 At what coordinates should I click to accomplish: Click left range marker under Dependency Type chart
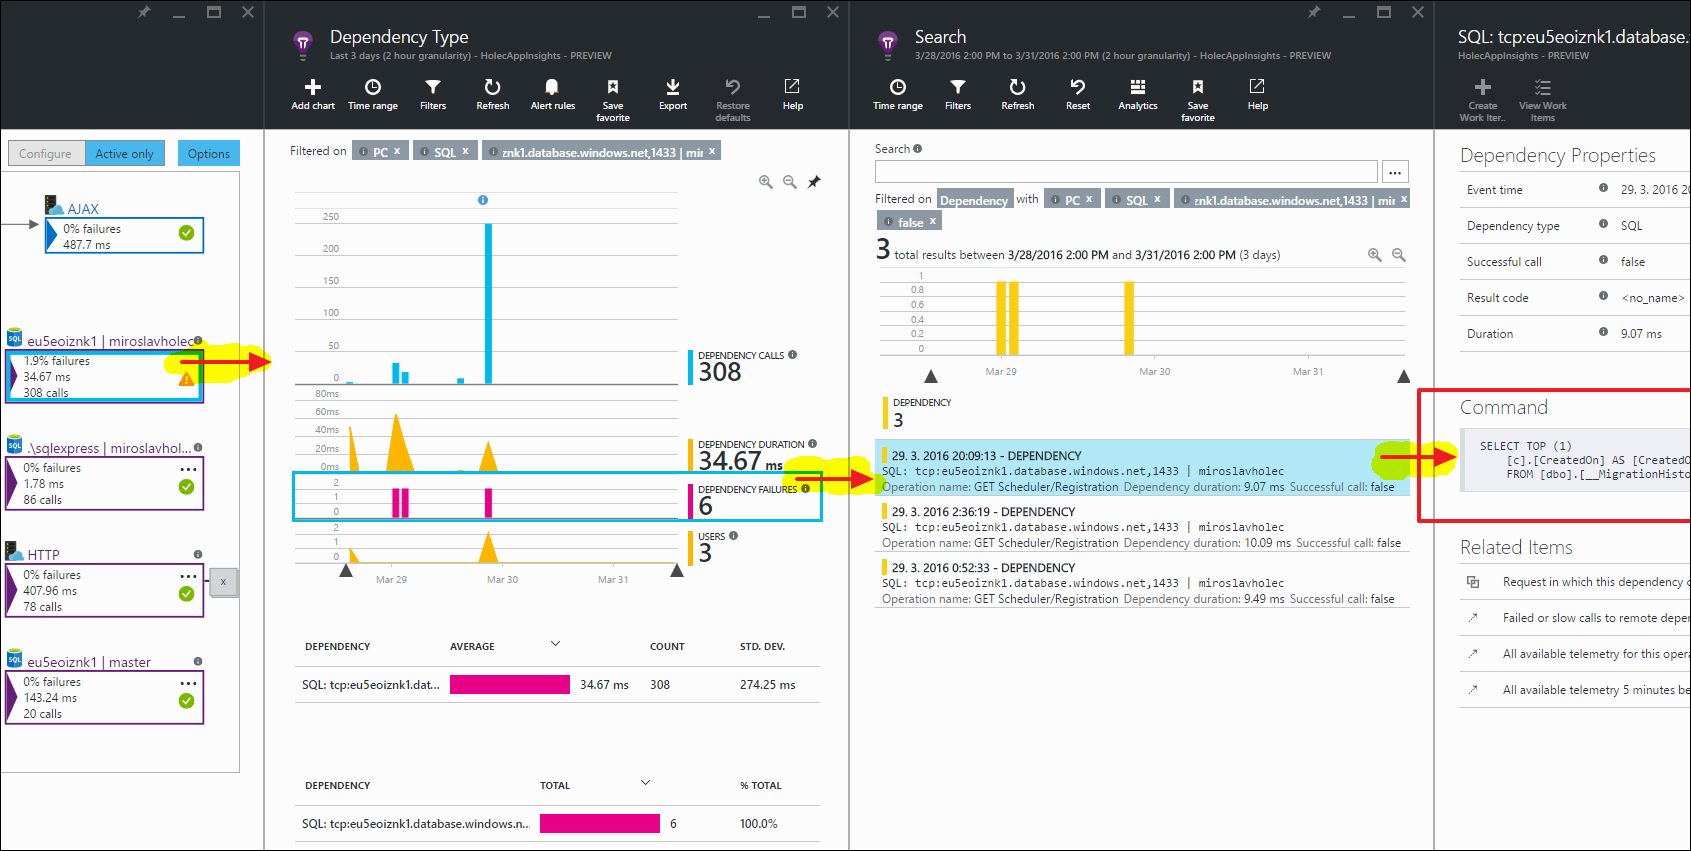tap(346, 571)
